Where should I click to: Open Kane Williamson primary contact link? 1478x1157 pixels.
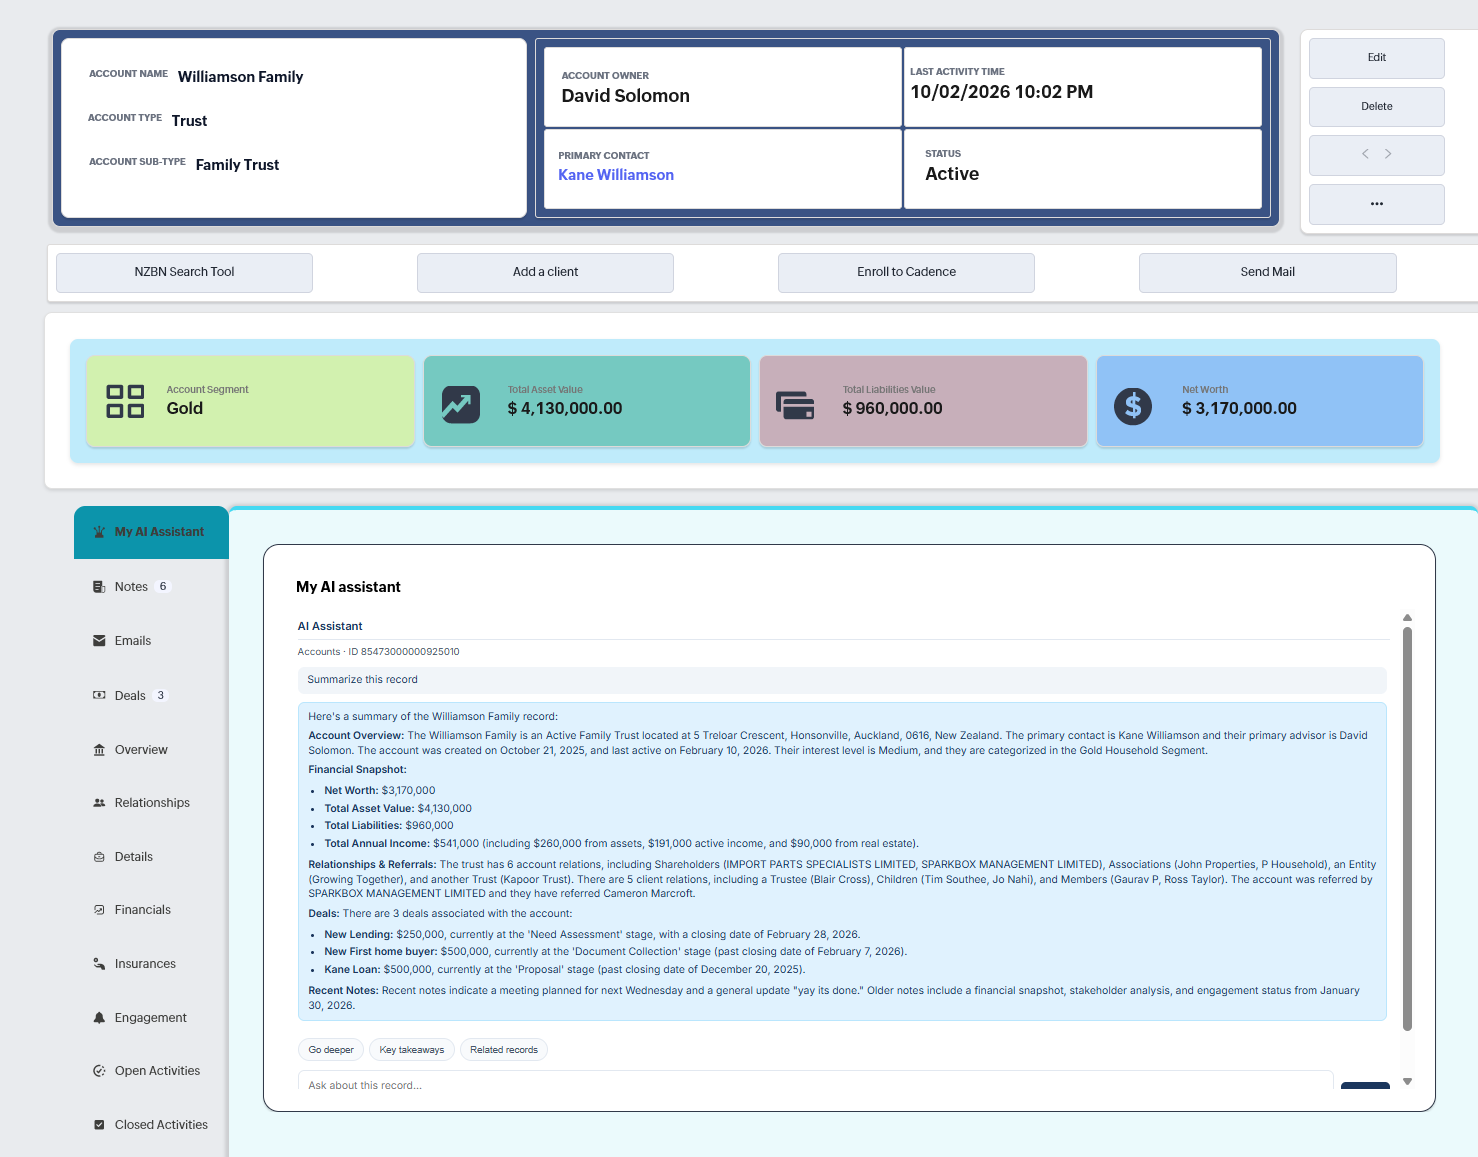tap(616, 175)
